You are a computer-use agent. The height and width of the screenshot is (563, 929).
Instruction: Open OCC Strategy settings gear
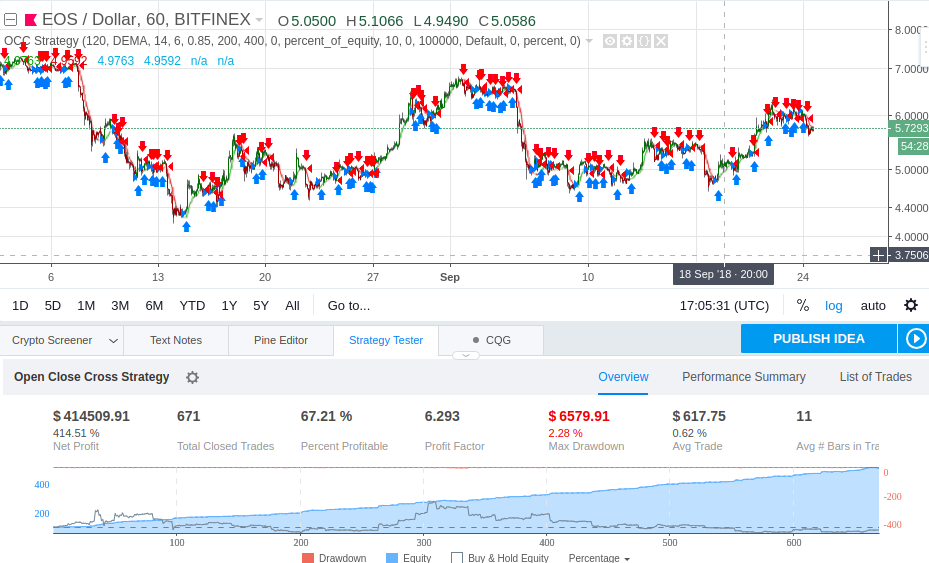[627, 41]
